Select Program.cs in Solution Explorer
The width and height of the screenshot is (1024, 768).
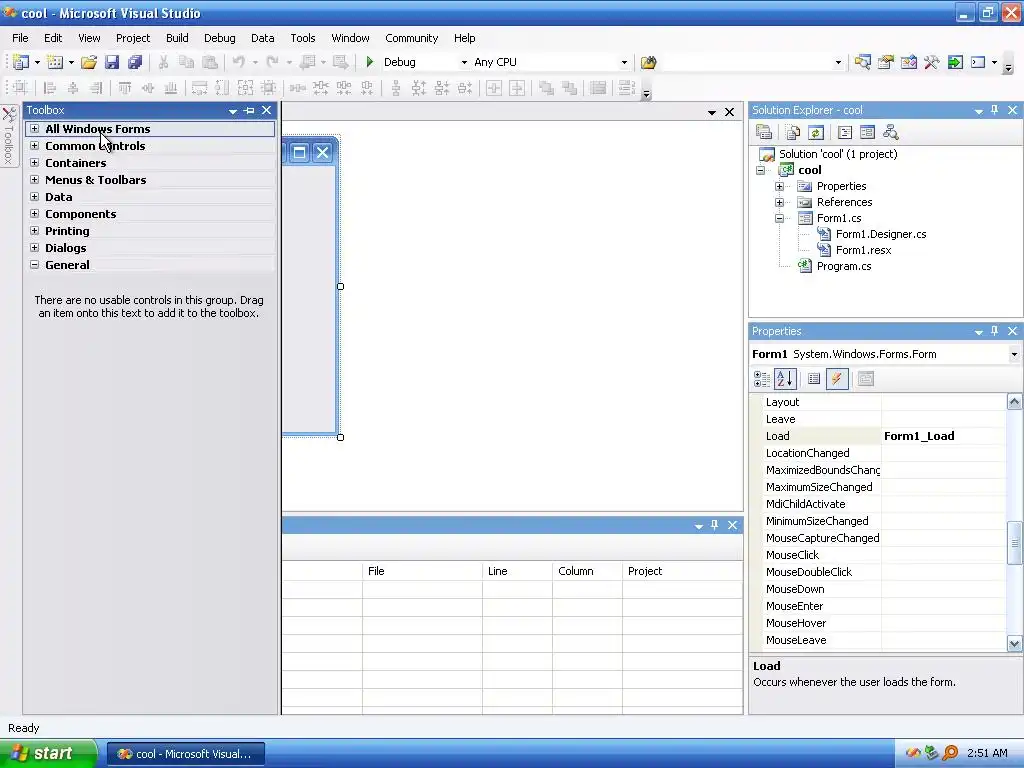pyautogui.click(x=844, y=266)
